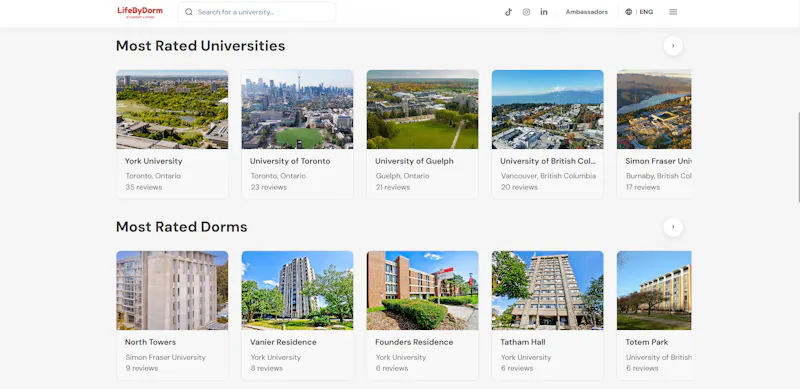Open the Ambassadors page

(x=587, y=12)
